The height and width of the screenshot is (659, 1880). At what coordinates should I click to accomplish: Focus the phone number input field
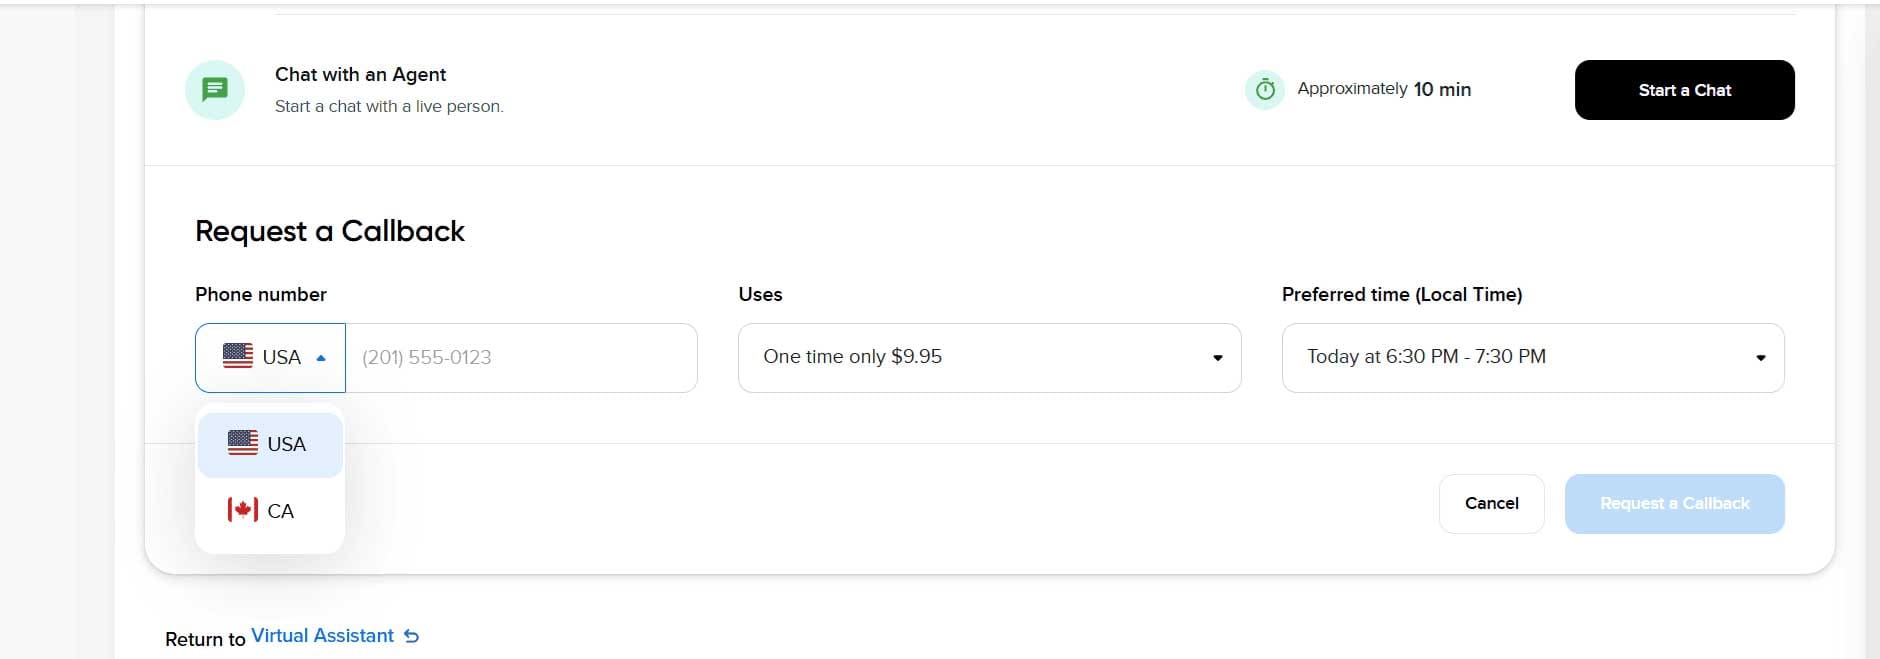click(x=521, y=358)
